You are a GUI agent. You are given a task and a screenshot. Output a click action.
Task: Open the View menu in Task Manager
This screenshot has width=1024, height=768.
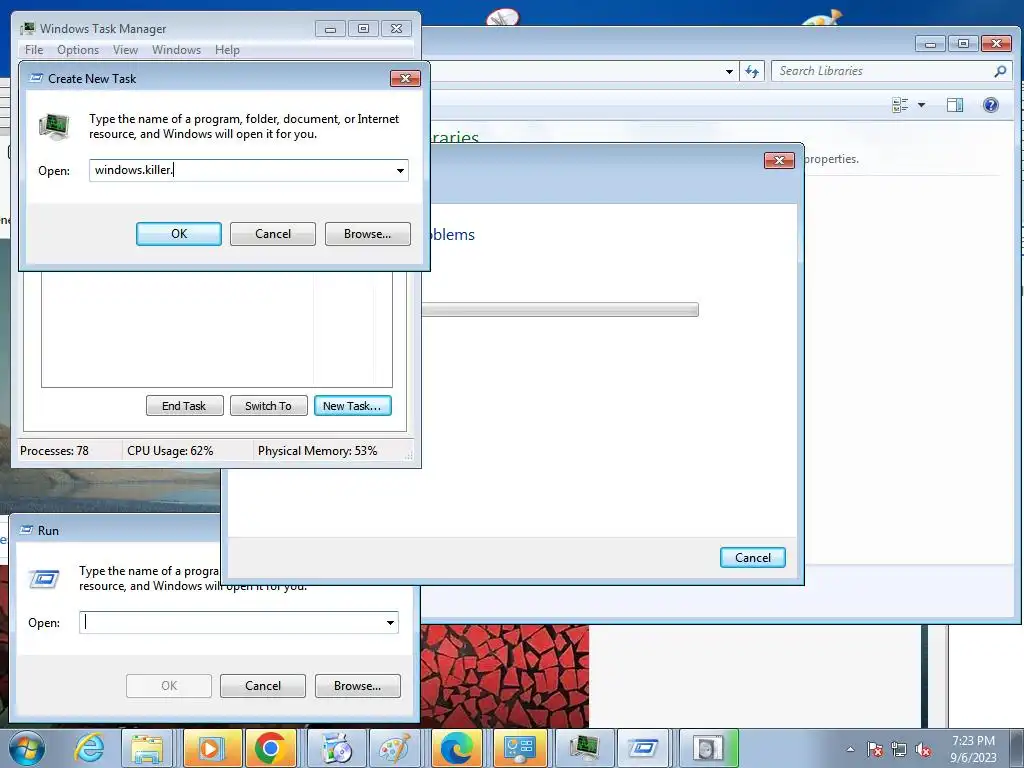click(125, 50)
